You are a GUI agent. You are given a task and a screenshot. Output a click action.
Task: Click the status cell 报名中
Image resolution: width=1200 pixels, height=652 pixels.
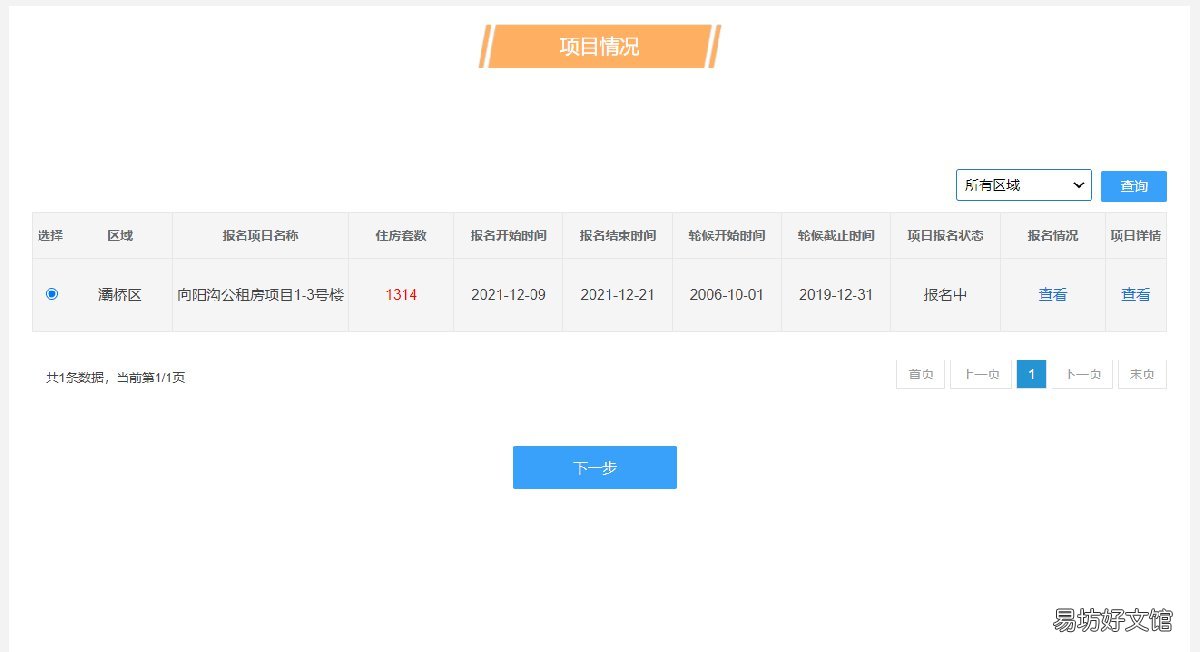coord(945,295)
